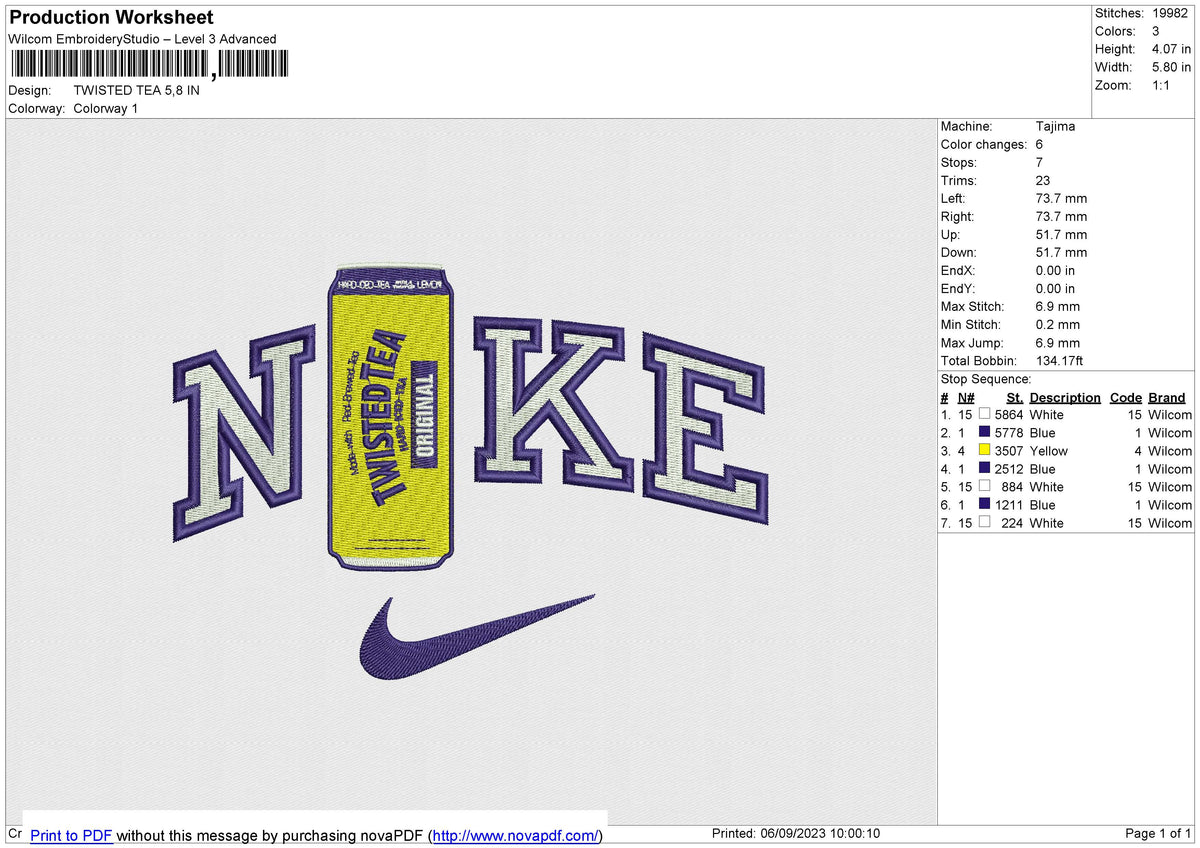Click the Zoom value 1:1
The width and height of the screenshot is (1200, 848).
point(1160,85)
